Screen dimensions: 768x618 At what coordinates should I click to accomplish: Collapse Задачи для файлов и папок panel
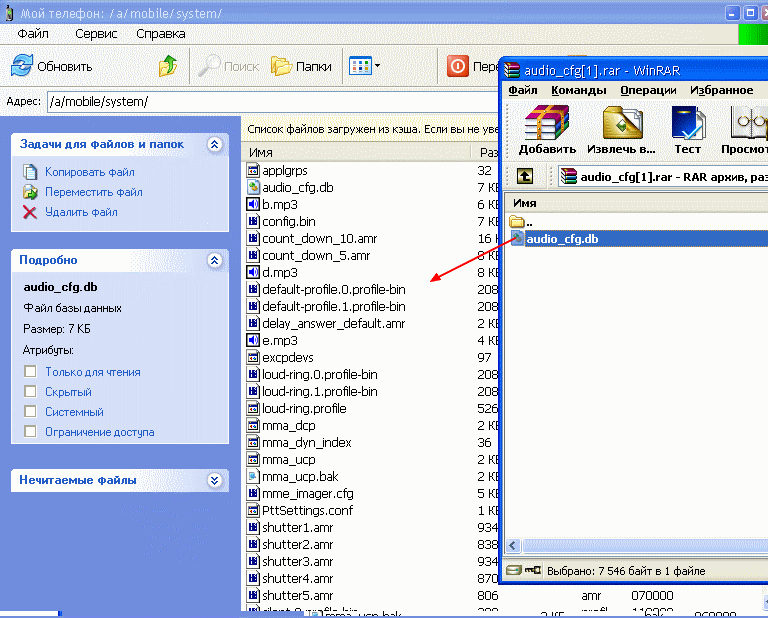click(215, 144)
